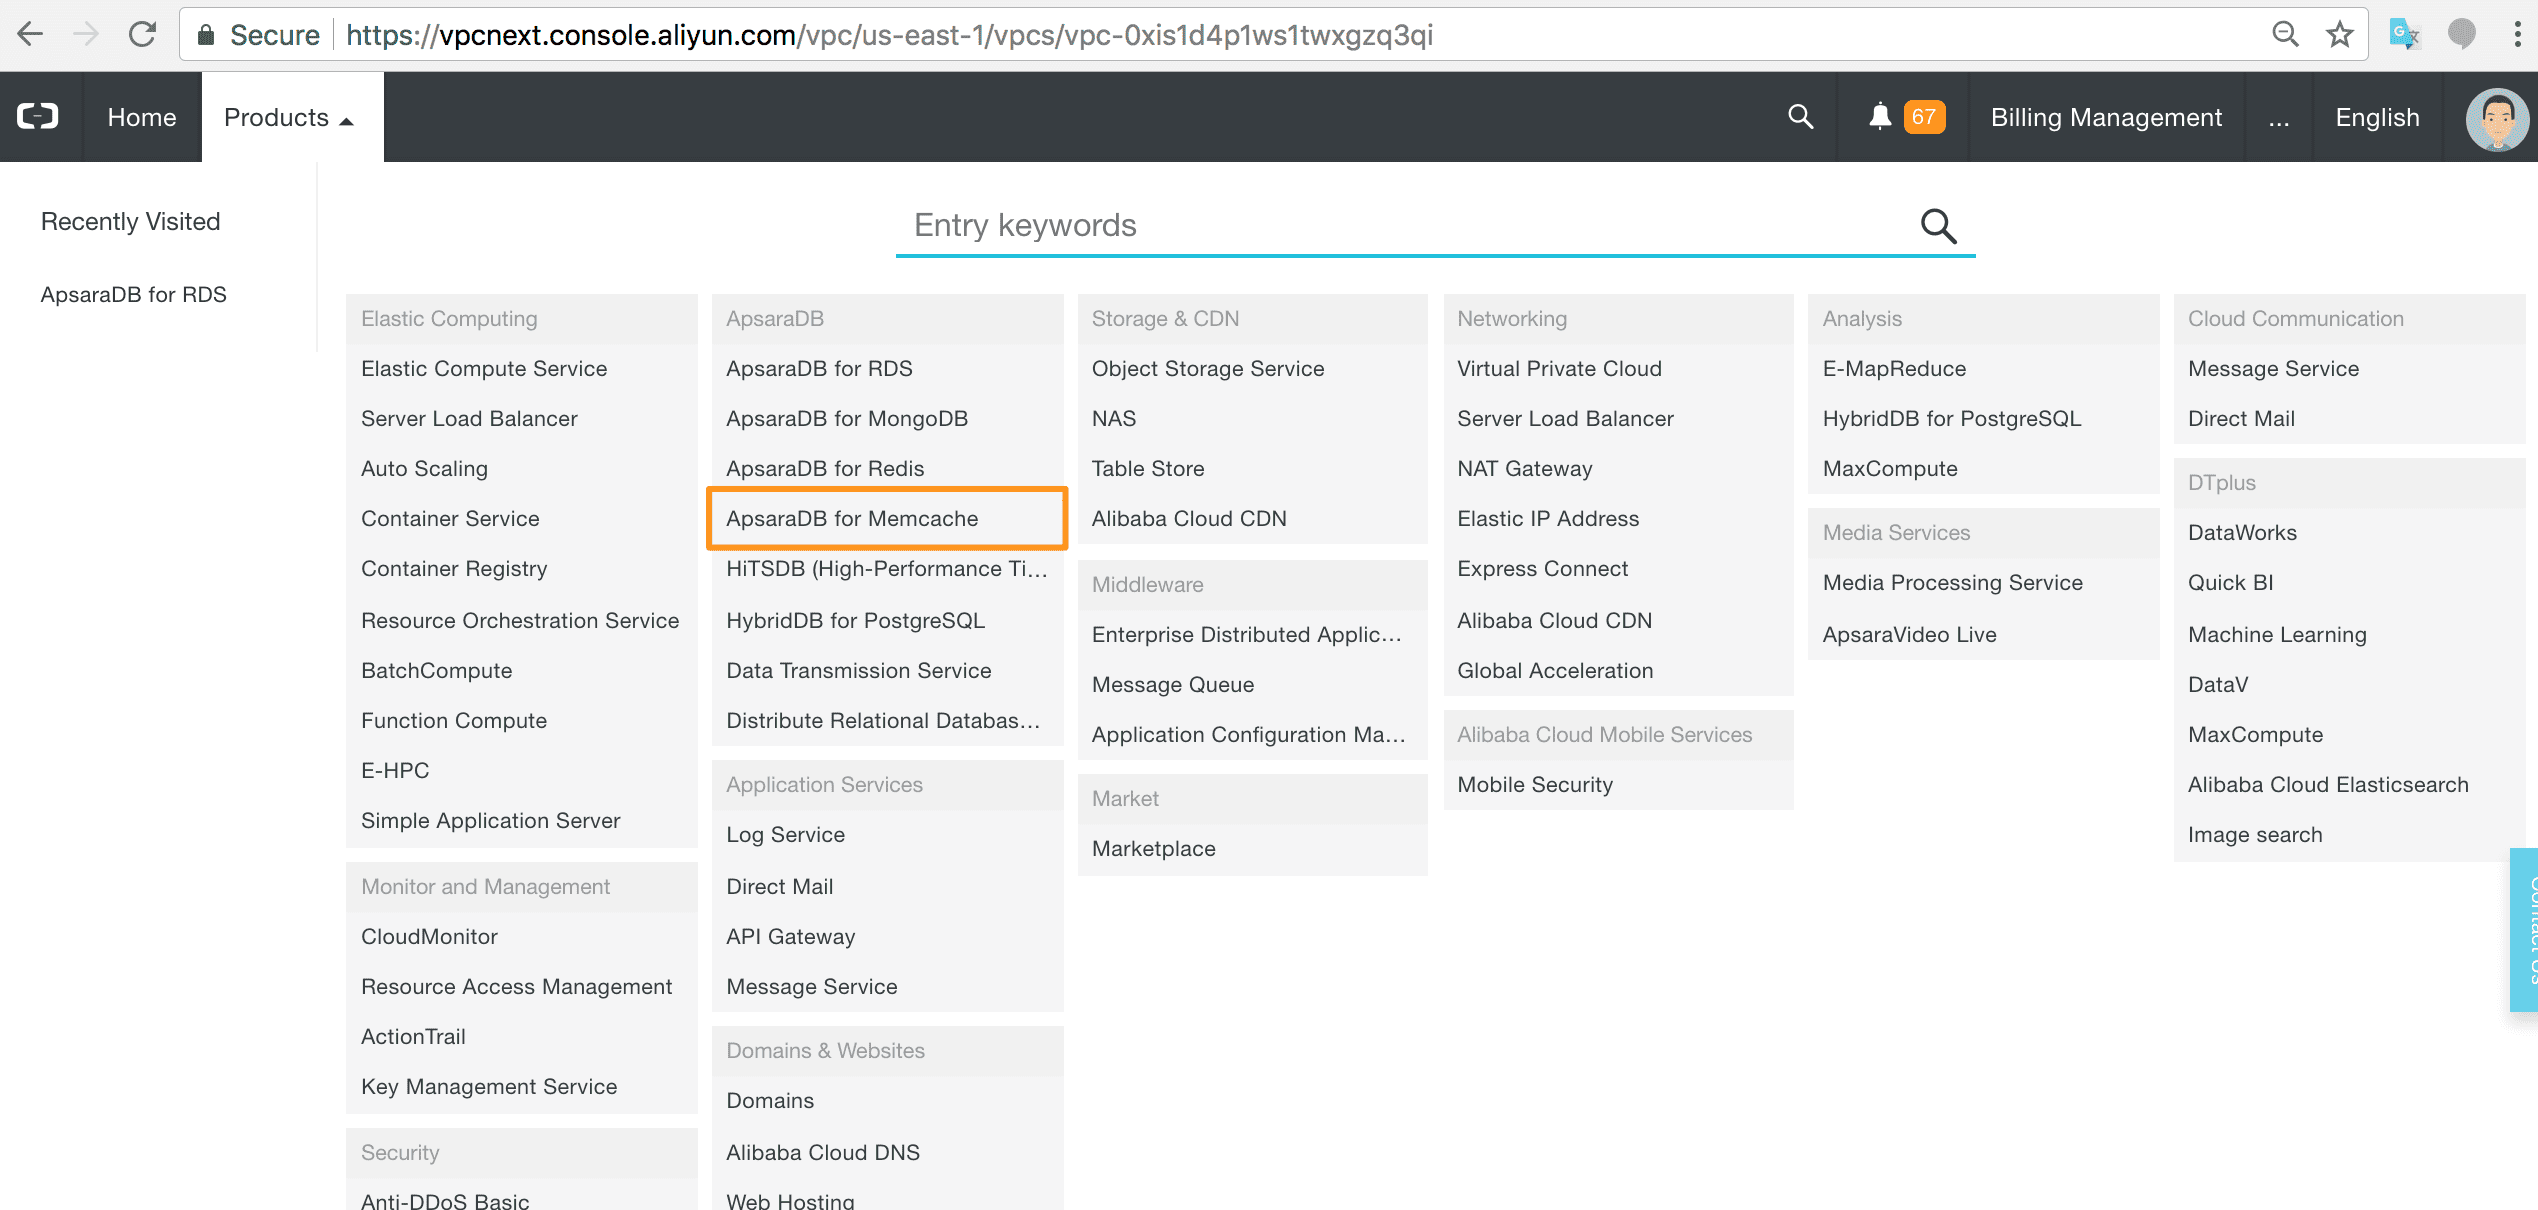Click the keyword search magnifier icon
Screen dimensions: 2538x1210
tap(1938, 226)
